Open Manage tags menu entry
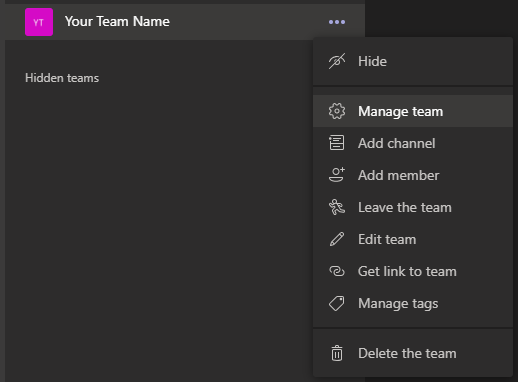 [413, 303]
